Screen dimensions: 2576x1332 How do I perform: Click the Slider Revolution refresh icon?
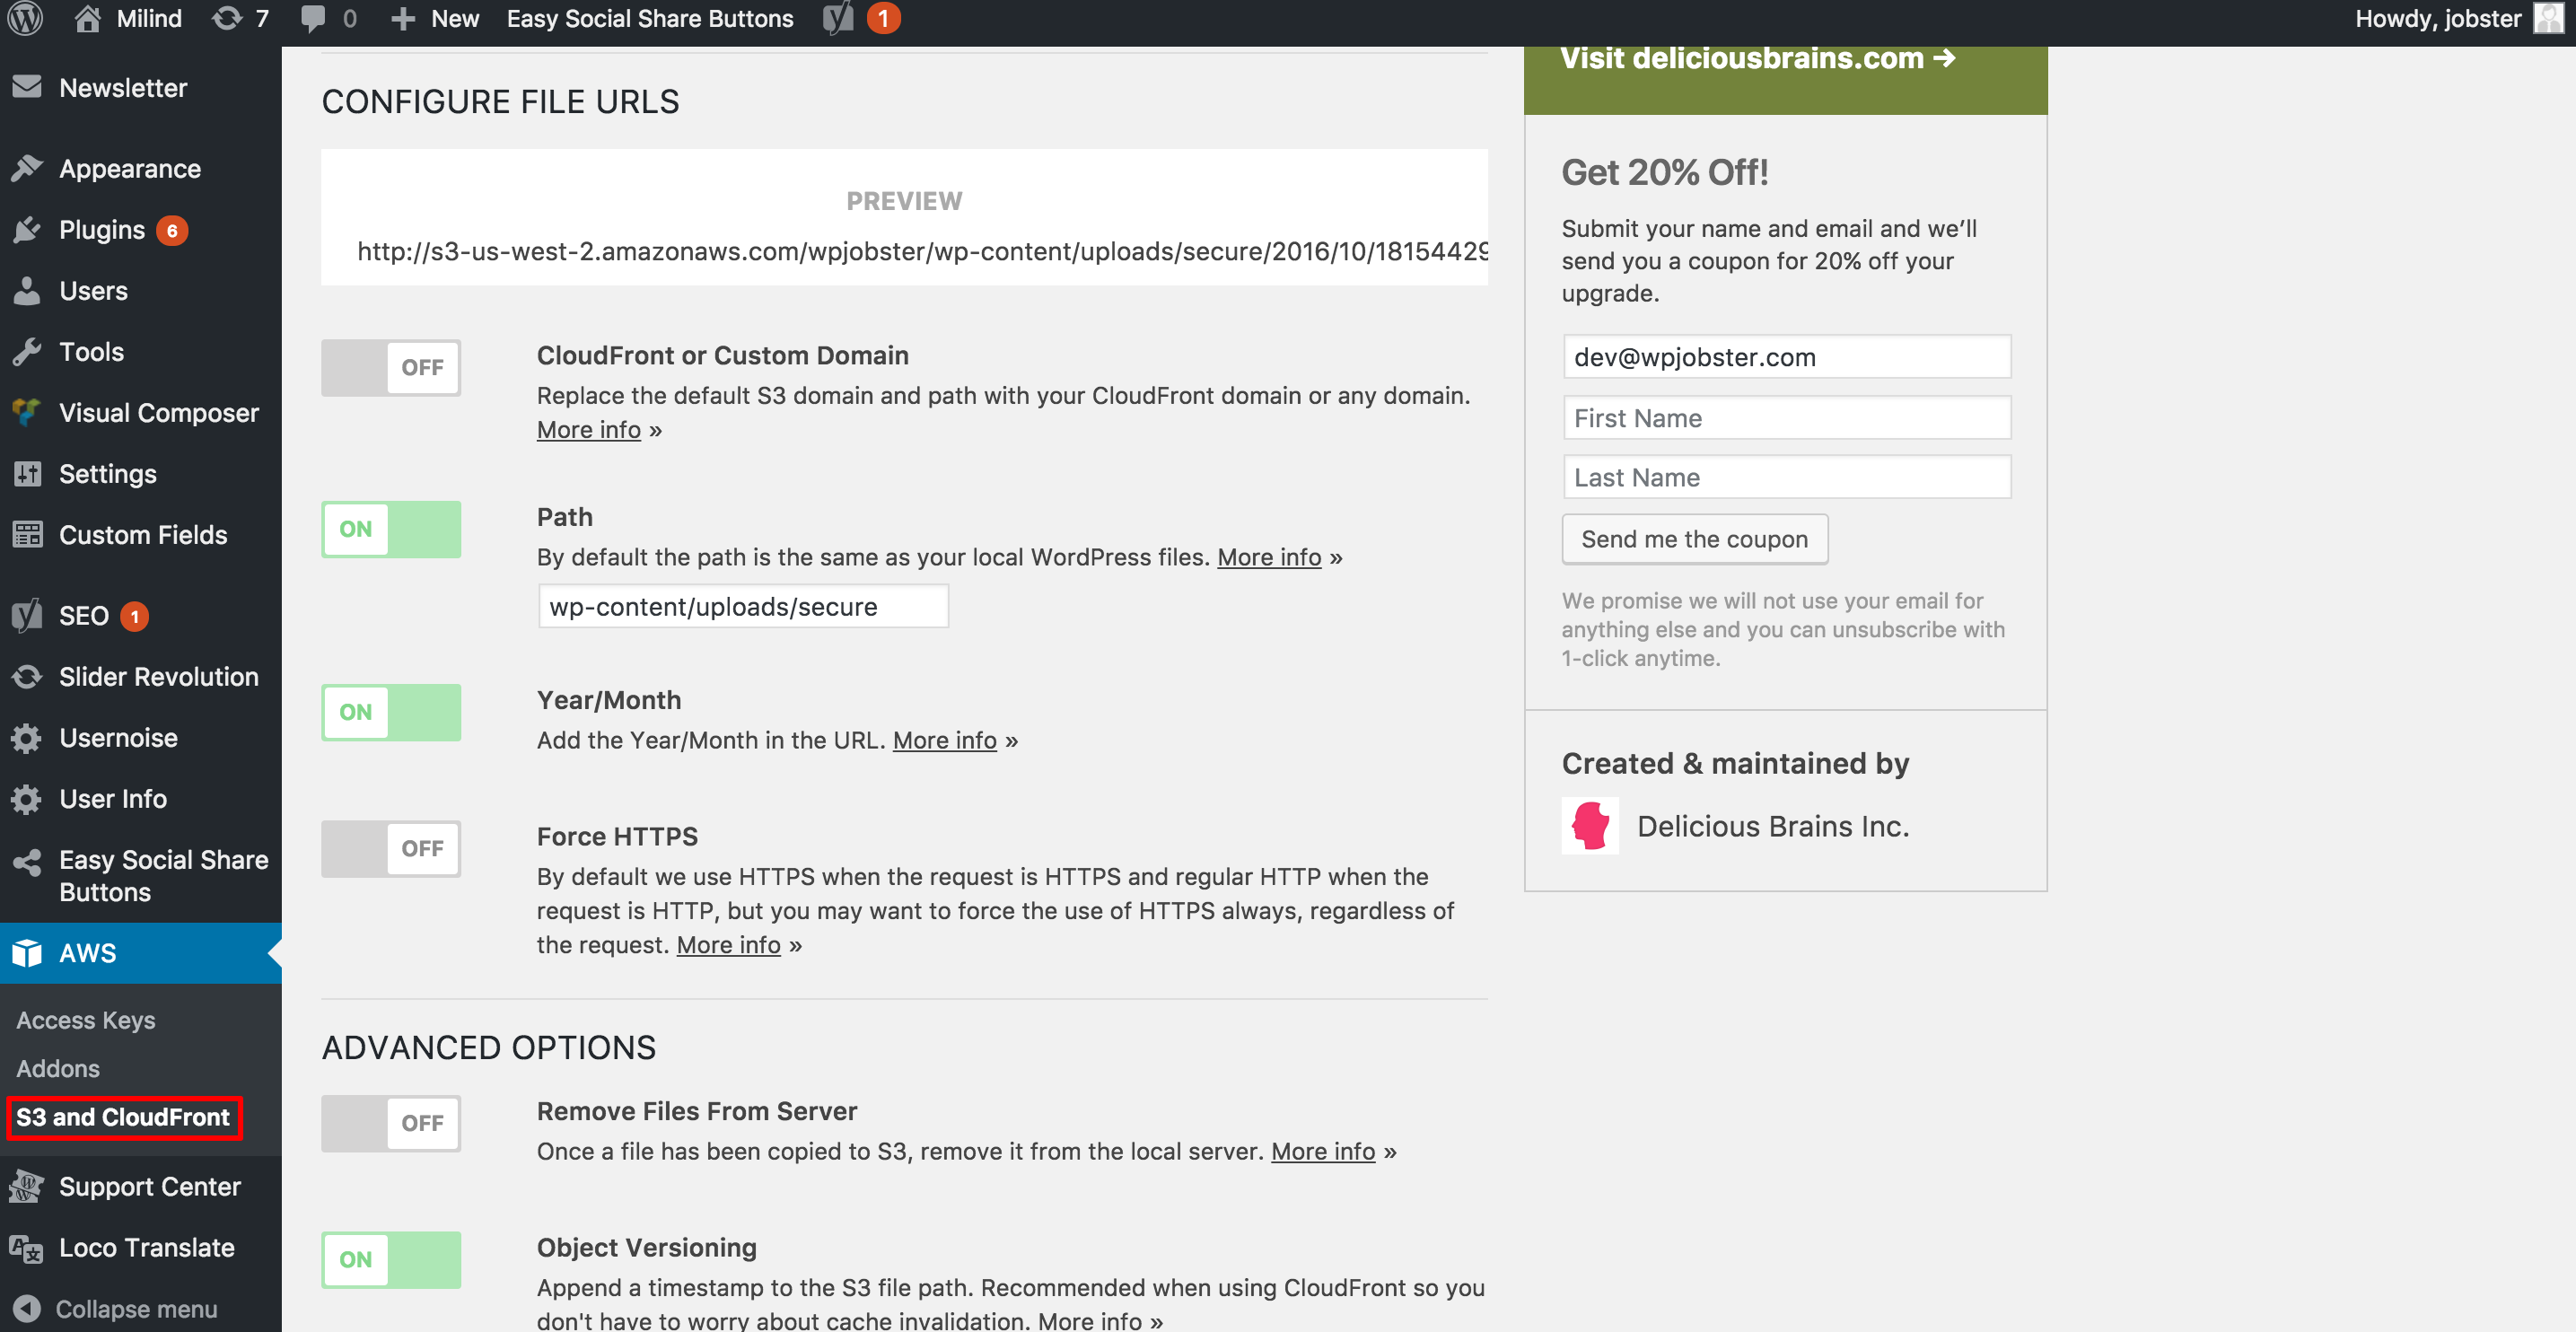27,677
